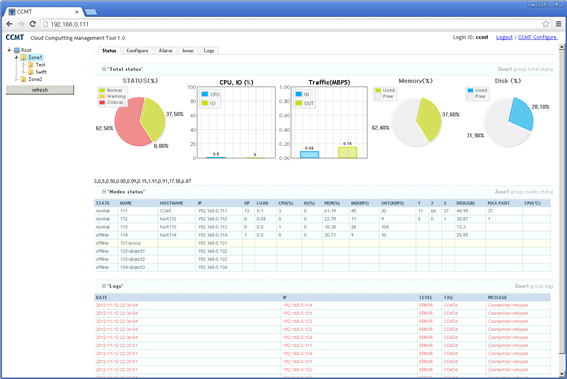Viewport: 567px width, 379px height.
Task: Click the HOSTNAME column header
Action: (171, 203)
